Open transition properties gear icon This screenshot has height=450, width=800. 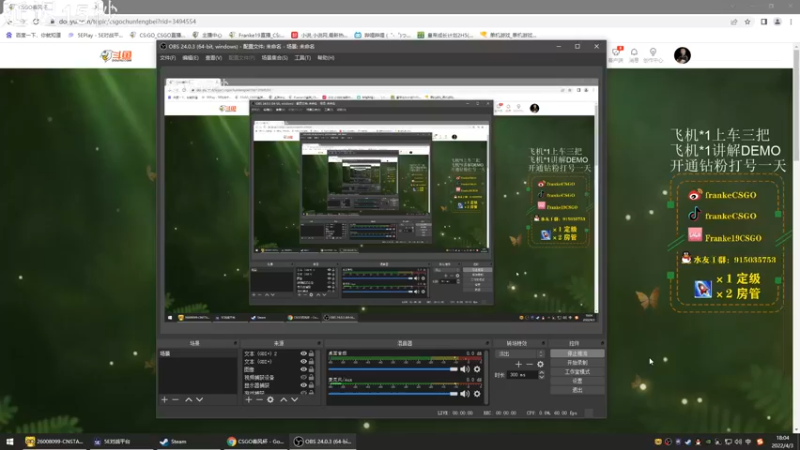point(540,364)
